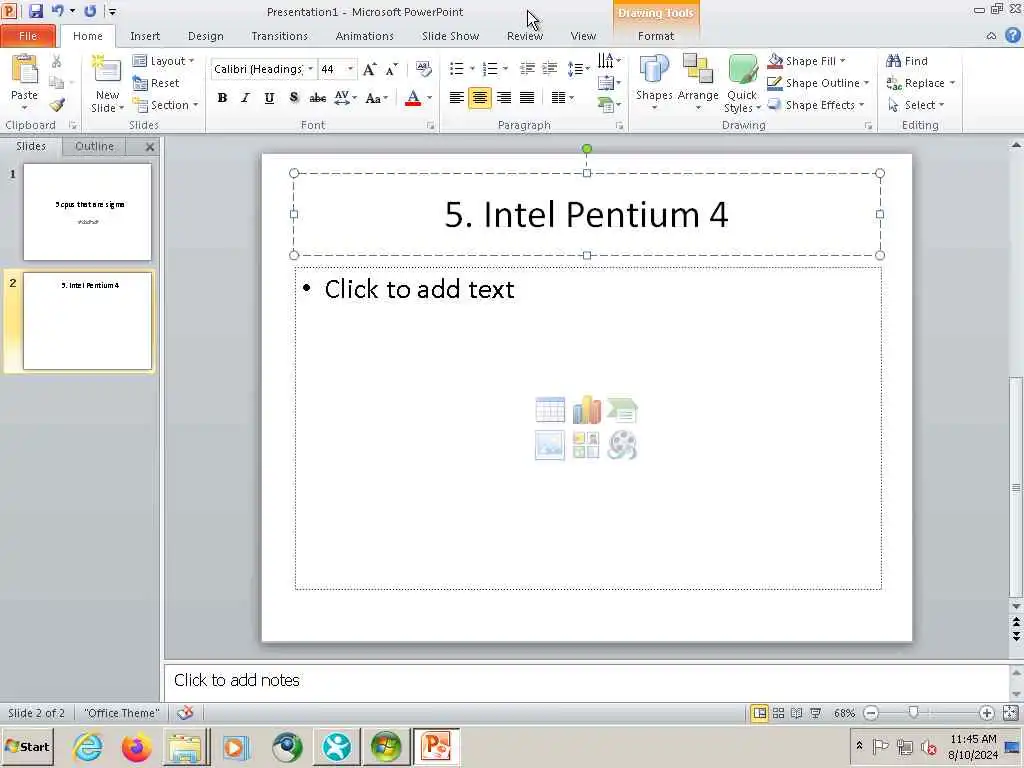
Task: Start Slide Show from status bar icon
Action: [x=815, y=713]
